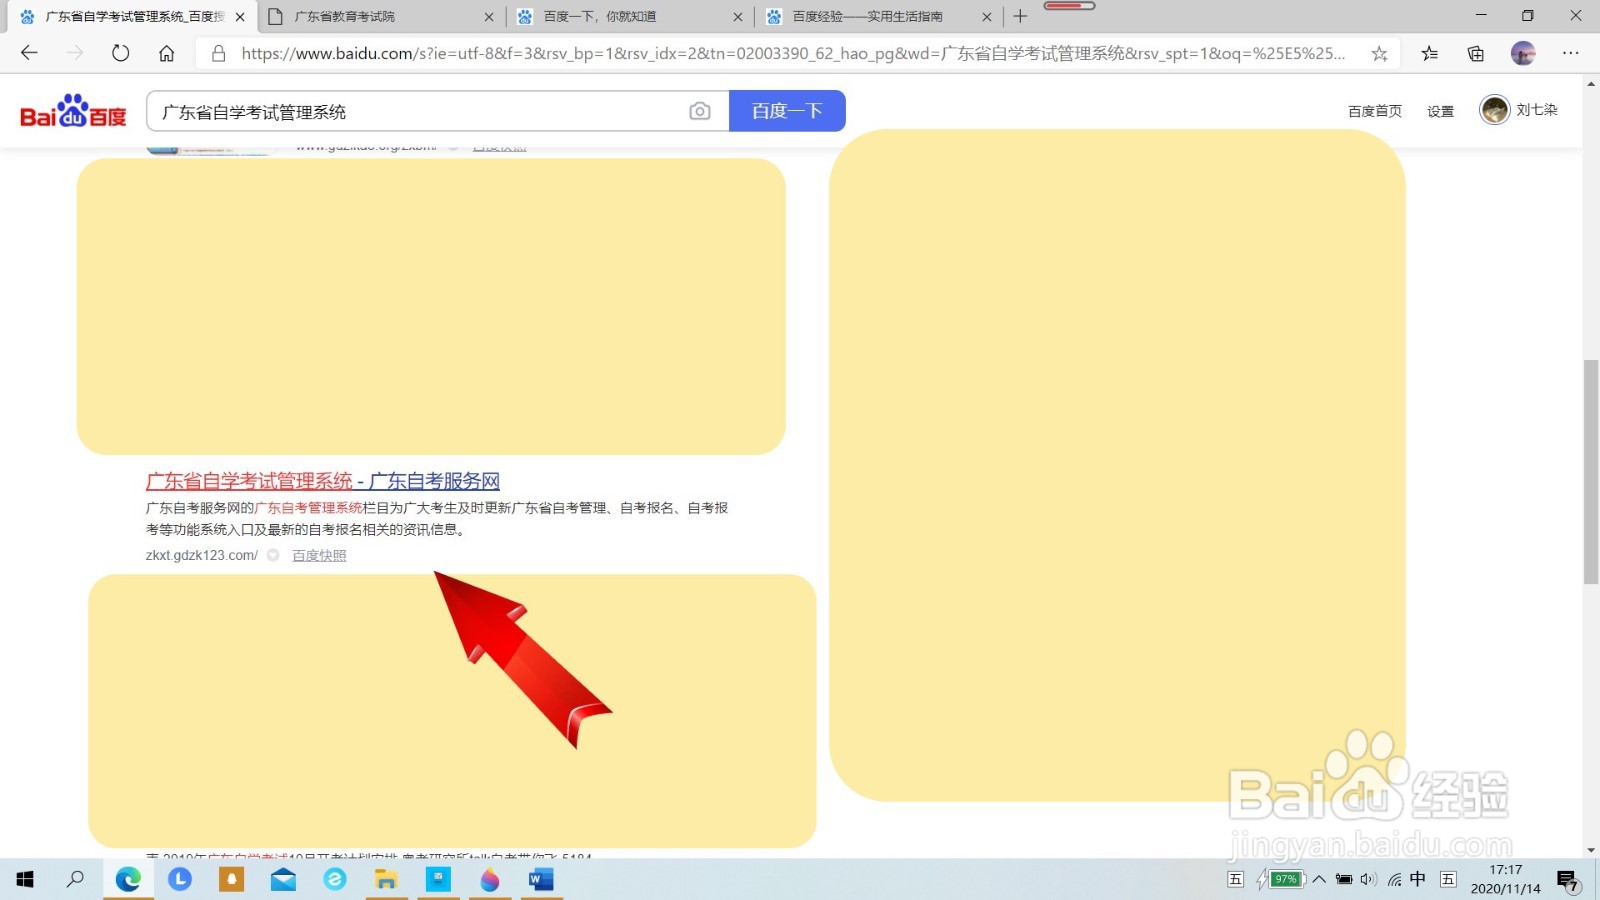
Task: Open the 百度首页 link
Action: point(1375,111)
